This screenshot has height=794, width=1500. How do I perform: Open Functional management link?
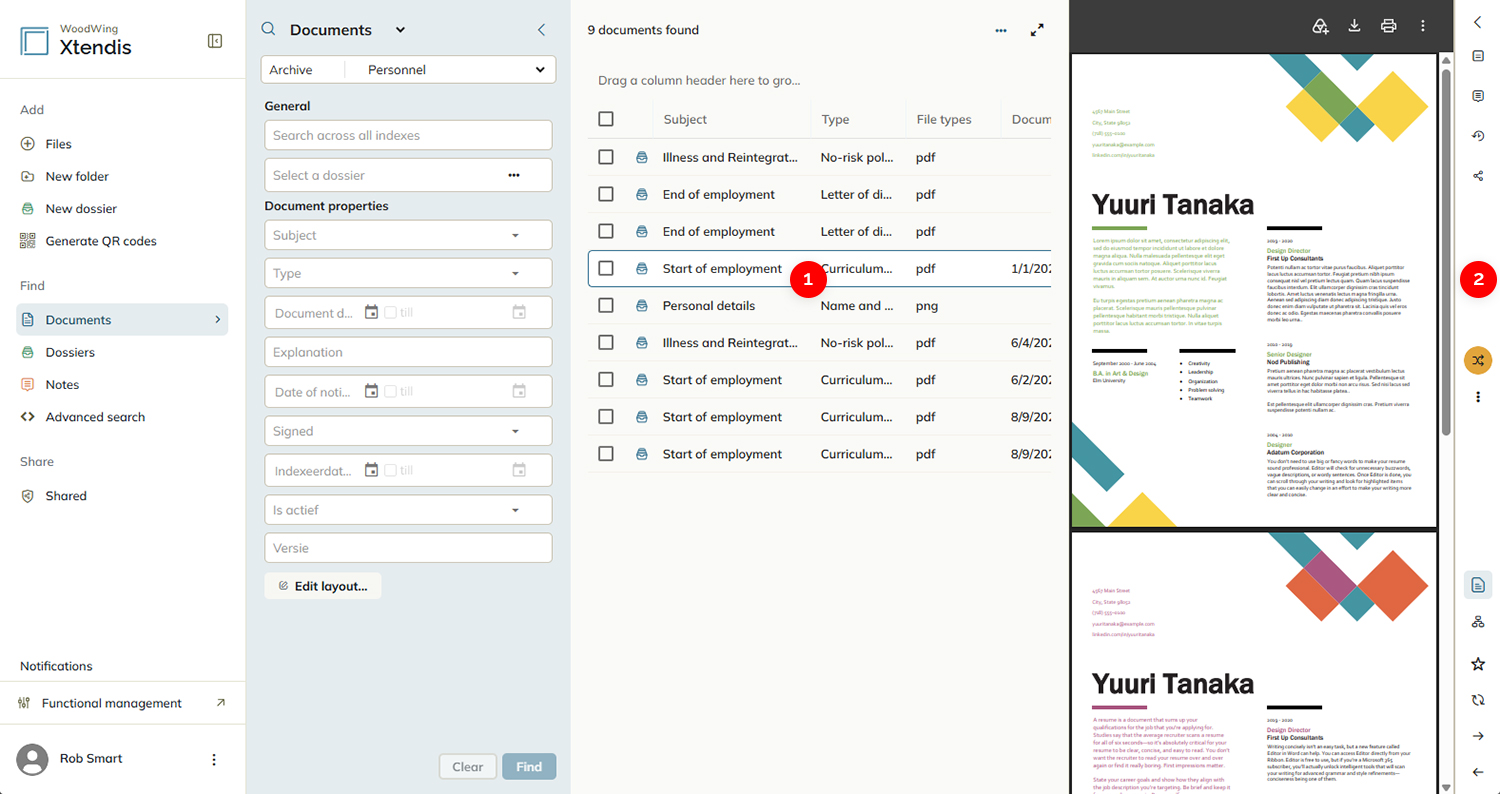(122, 703)
